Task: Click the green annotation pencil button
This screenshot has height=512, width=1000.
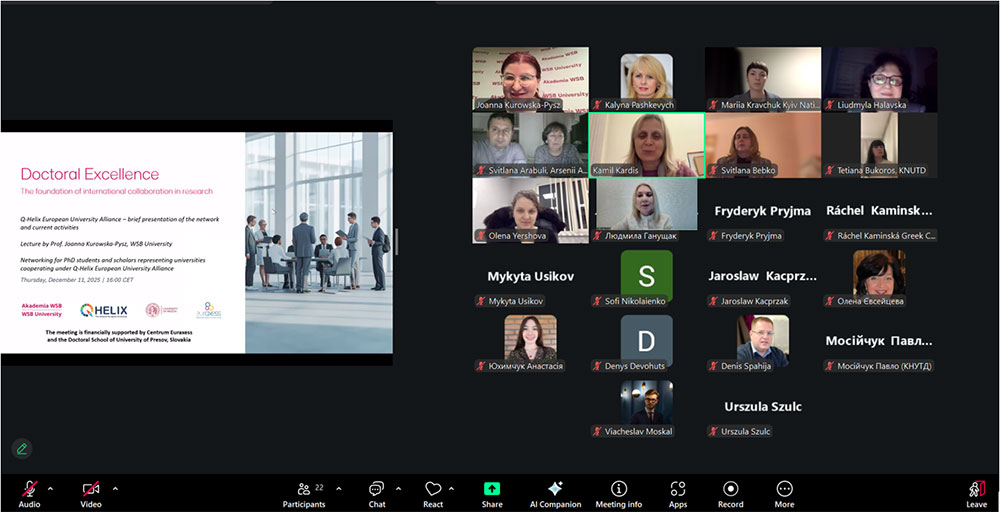Action: (x=21, y=449)
